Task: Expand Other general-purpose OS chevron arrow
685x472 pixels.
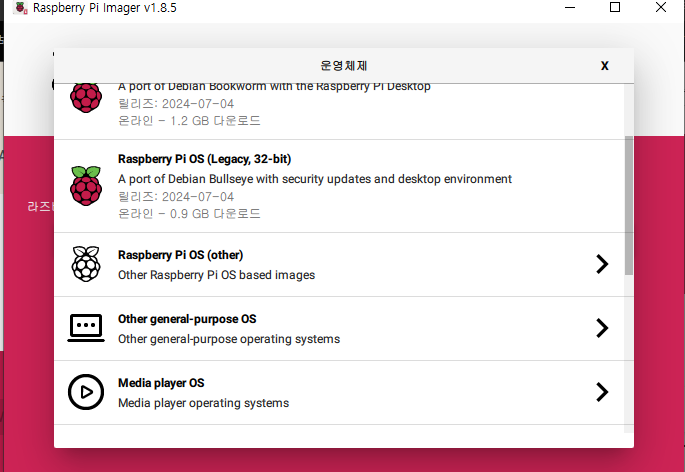Action: point(602,328)
